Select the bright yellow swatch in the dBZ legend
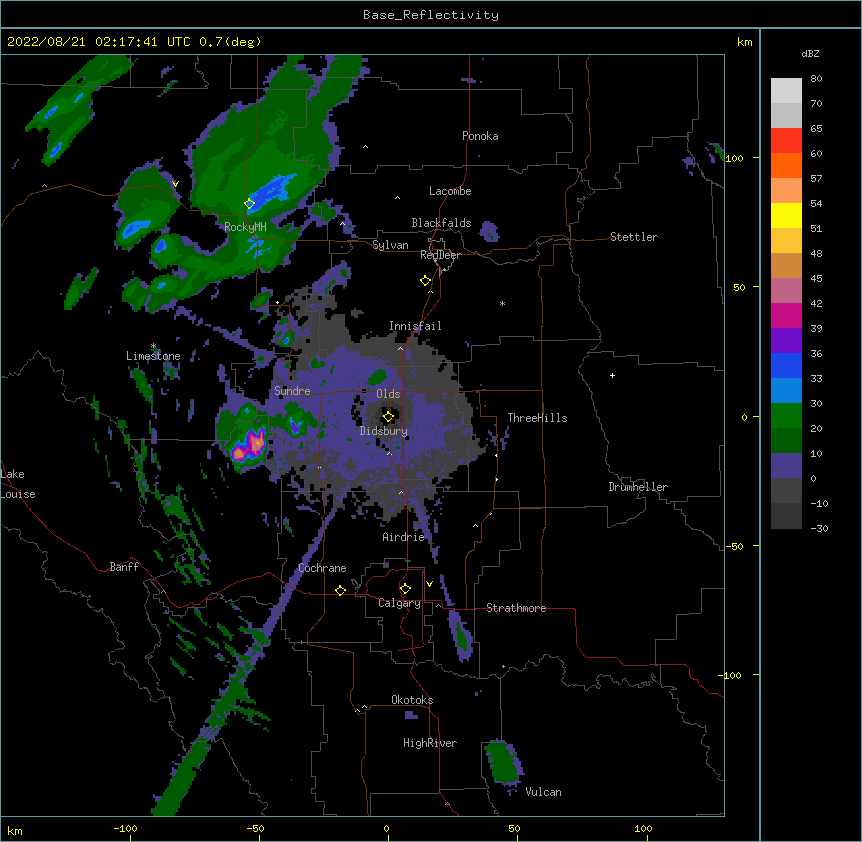The height and width of the screenshot is (842, 862). tap(786, 215)
